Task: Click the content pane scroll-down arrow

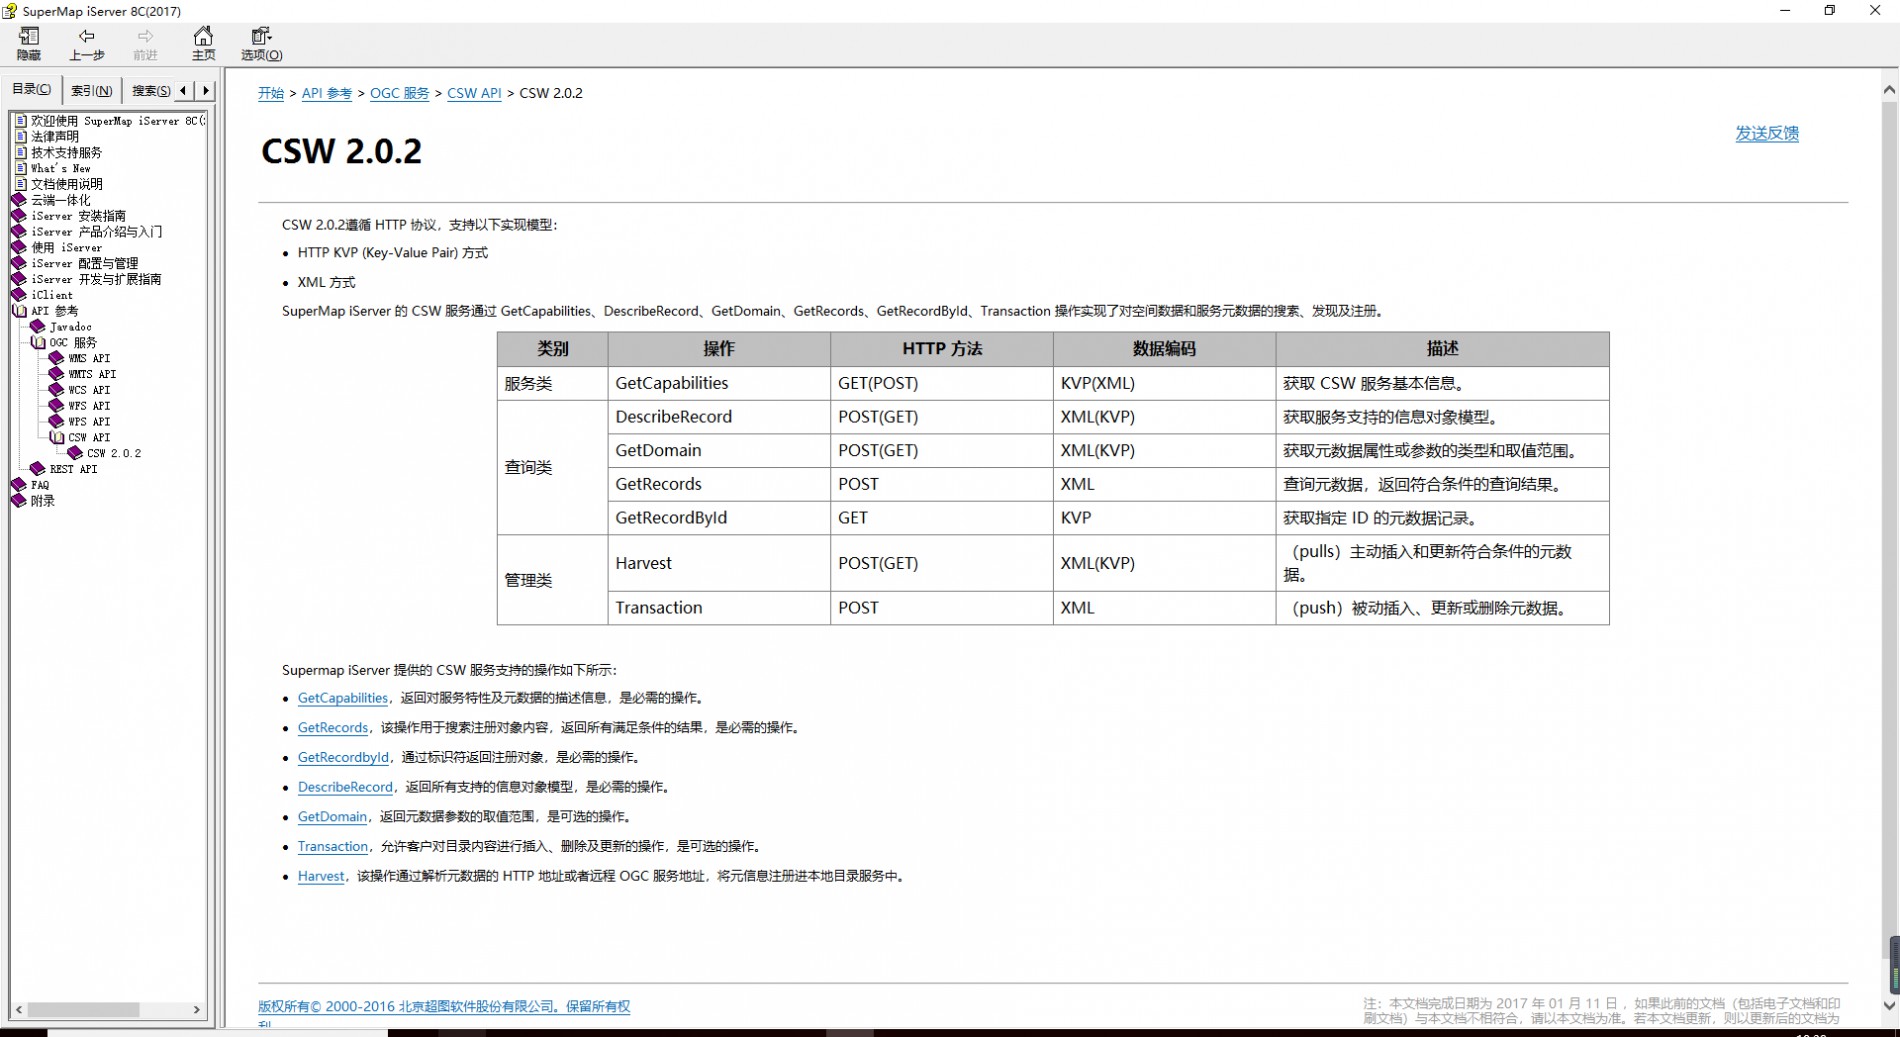Action: pyautogui.click(x=1889, y=1005)
